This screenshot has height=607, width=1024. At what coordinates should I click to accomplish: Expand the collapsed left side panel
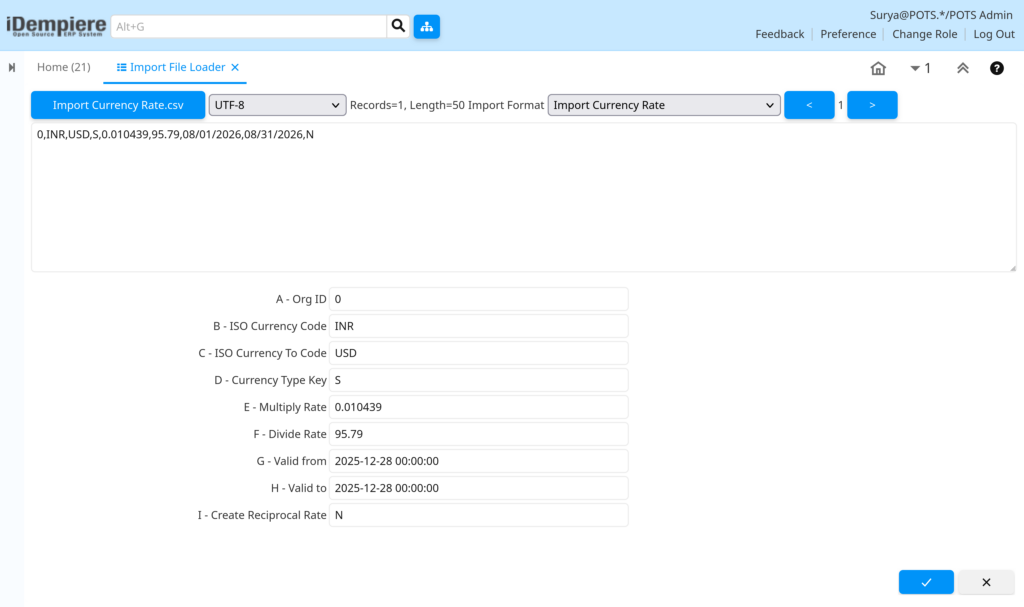point(12,67)
